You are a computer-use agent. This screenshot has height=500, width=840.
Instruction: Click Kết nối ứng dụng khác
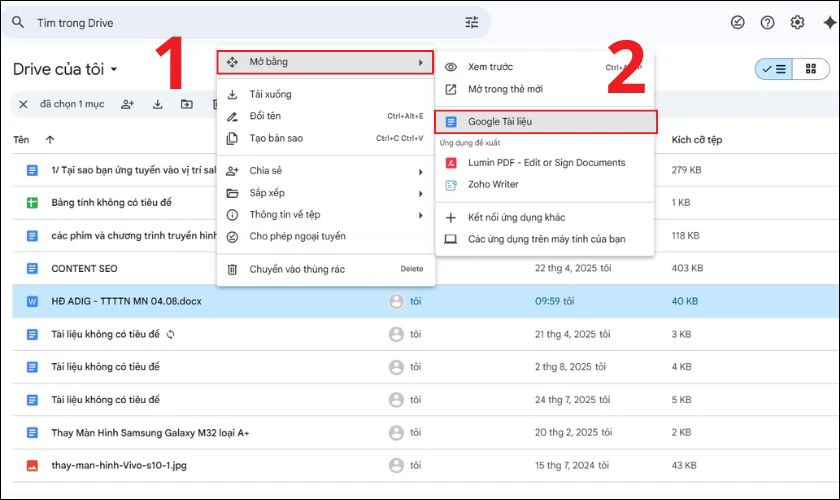pos(544,217)
